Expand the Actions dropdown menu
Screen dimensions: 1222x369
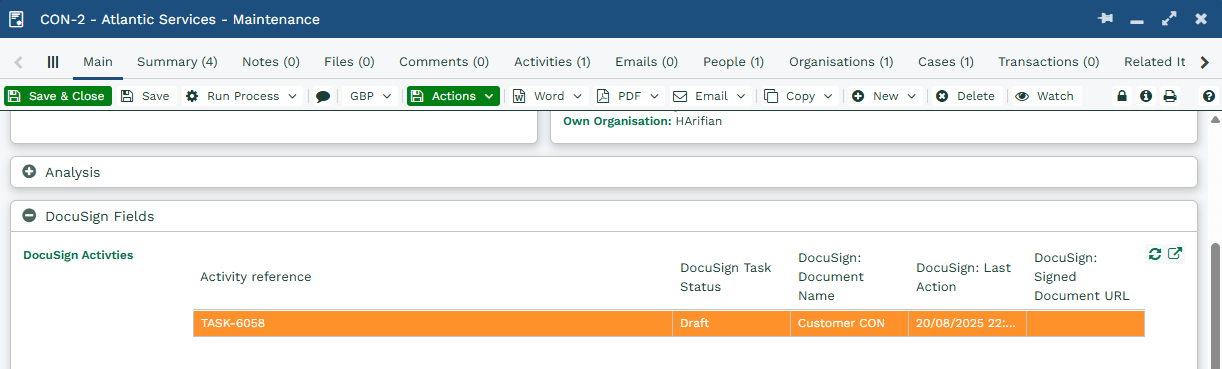(x=453, y=96)
